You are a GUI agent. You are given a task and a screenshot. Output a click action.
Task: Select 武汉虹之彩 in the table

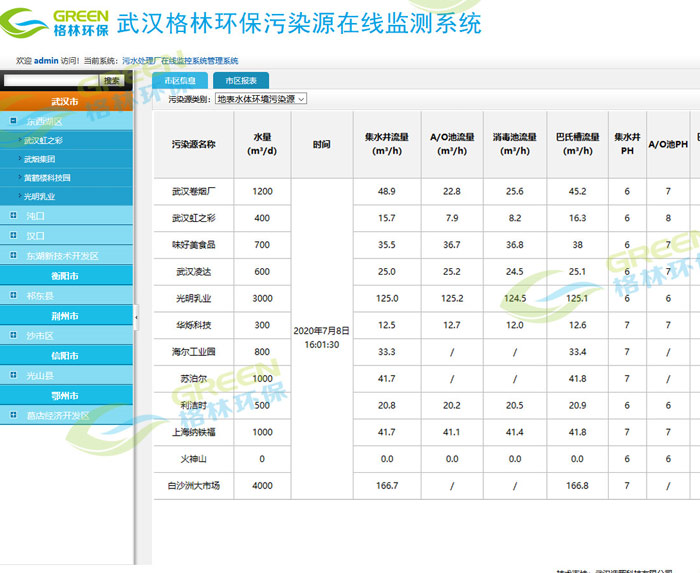(x=194, y=218)
